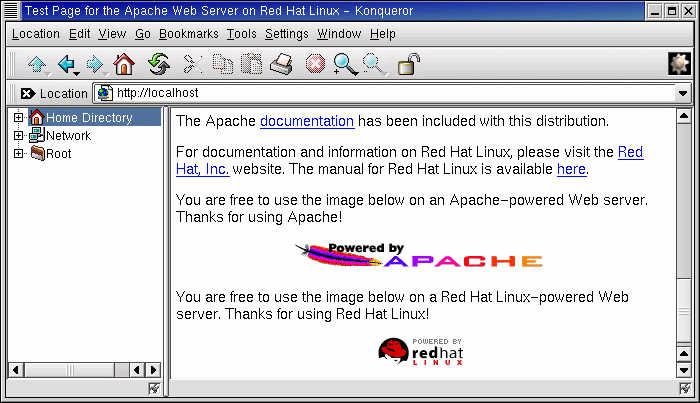Click the Root folder icon in sidebar
This screenshot has width=700, height=403.
pos(38,154)
